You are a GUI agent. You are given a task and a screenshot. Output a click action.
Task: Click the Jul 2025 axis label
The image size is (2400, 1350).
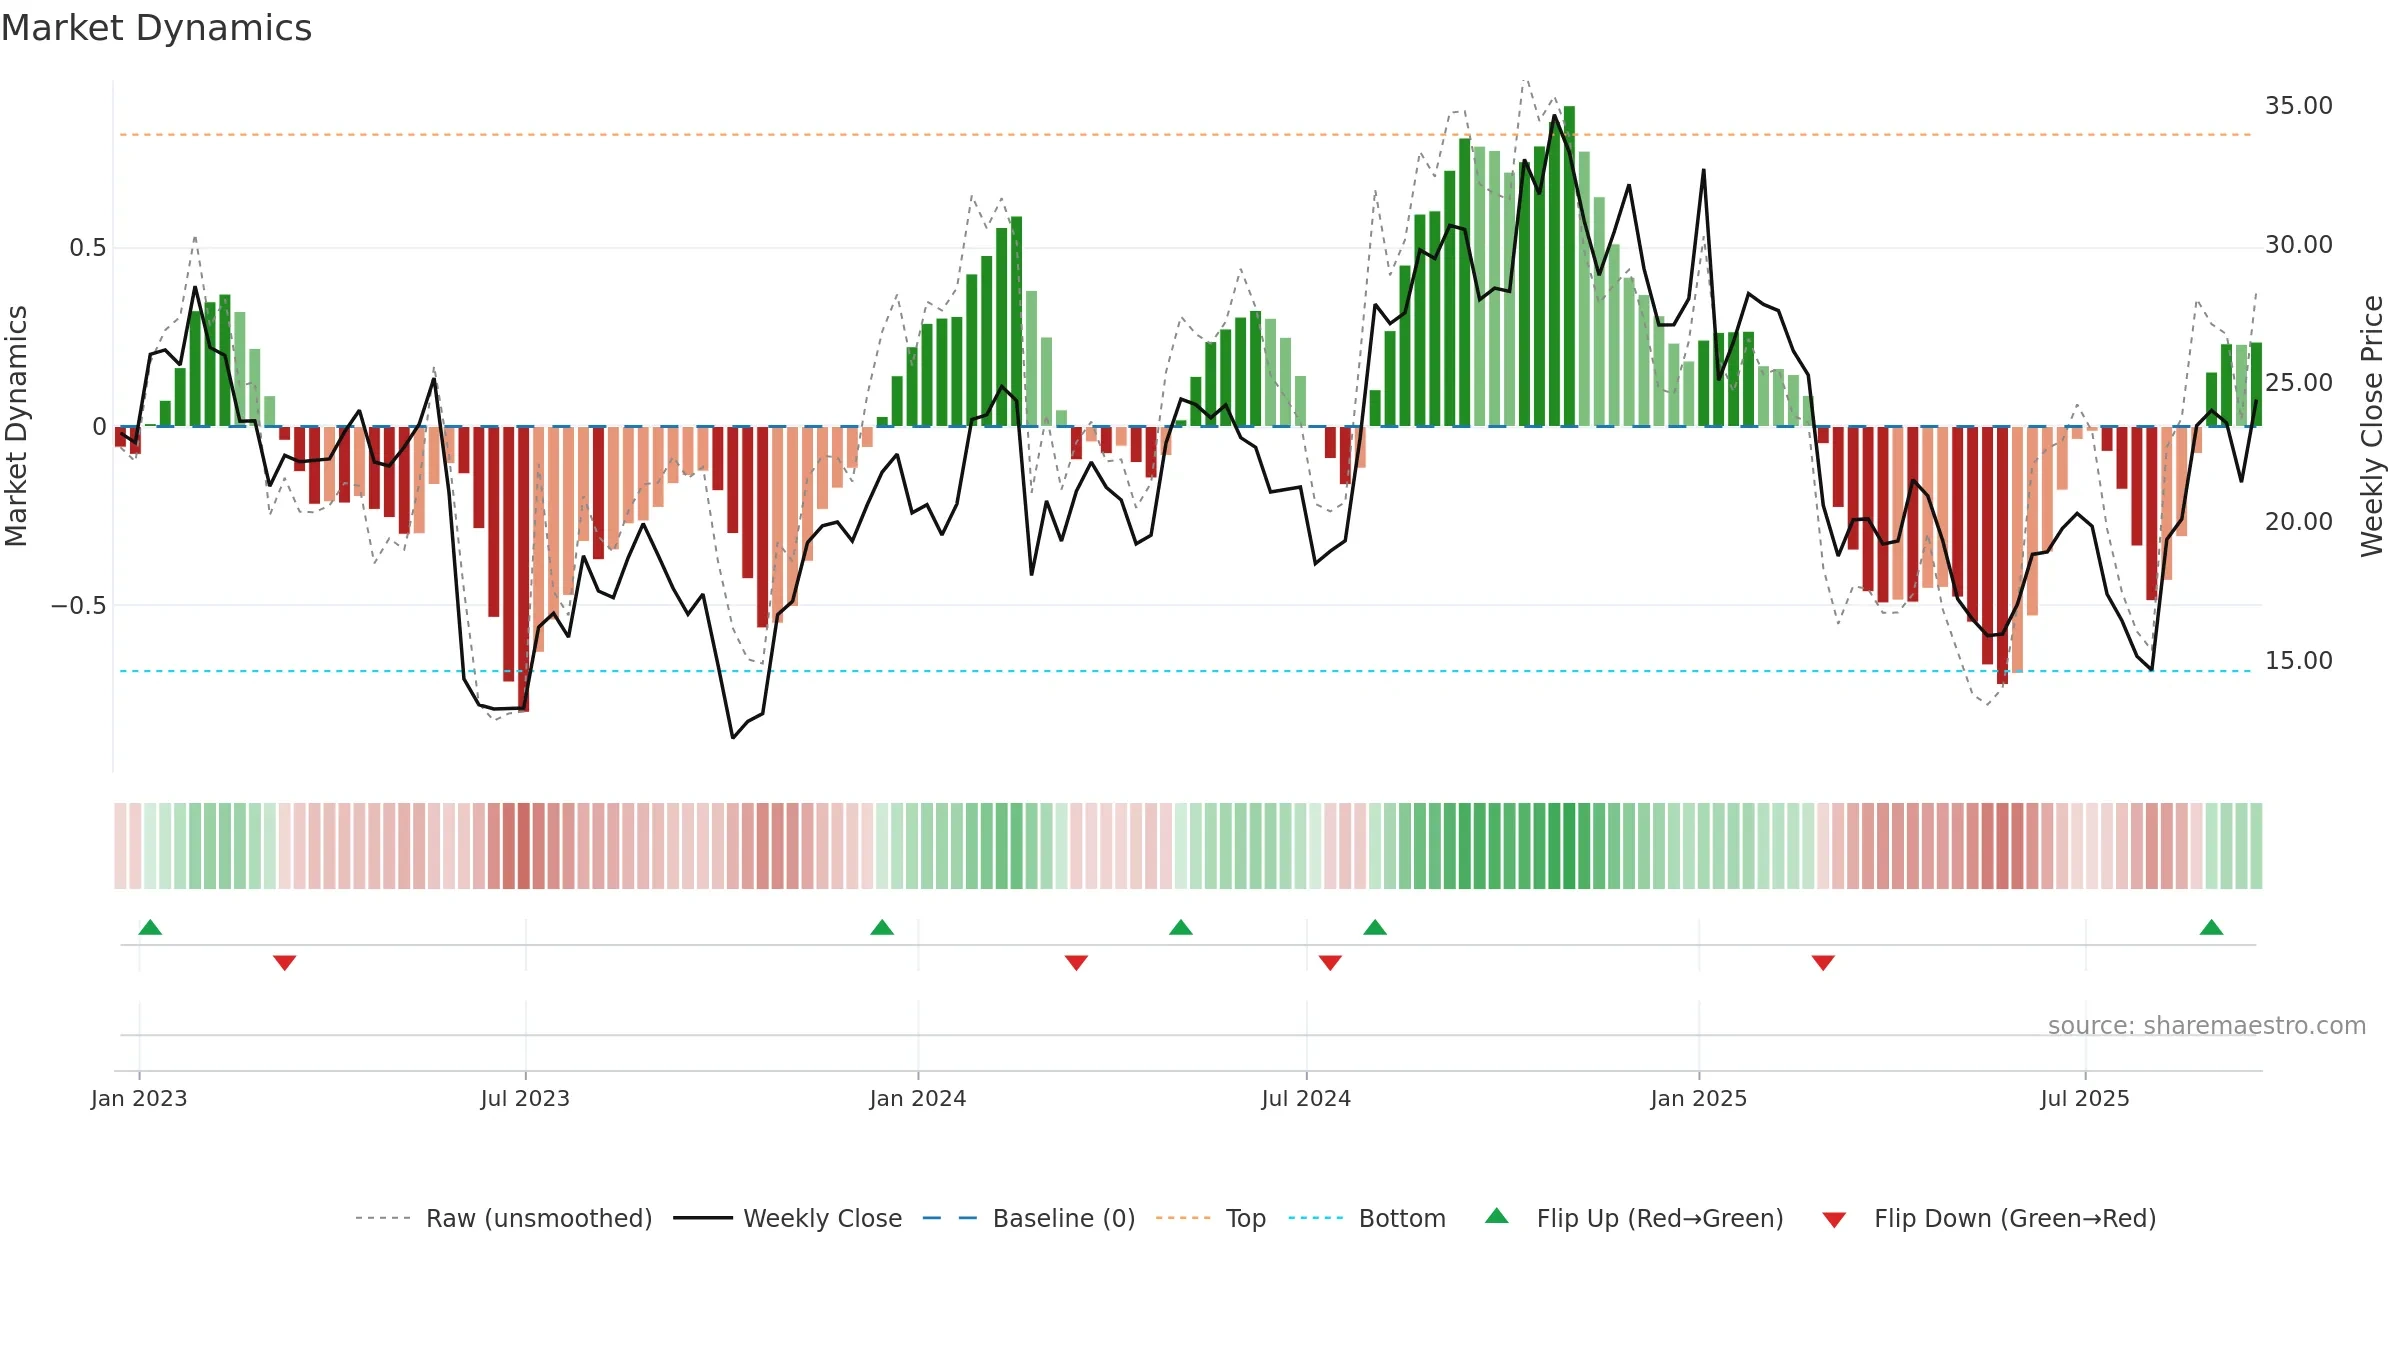2085,1098
